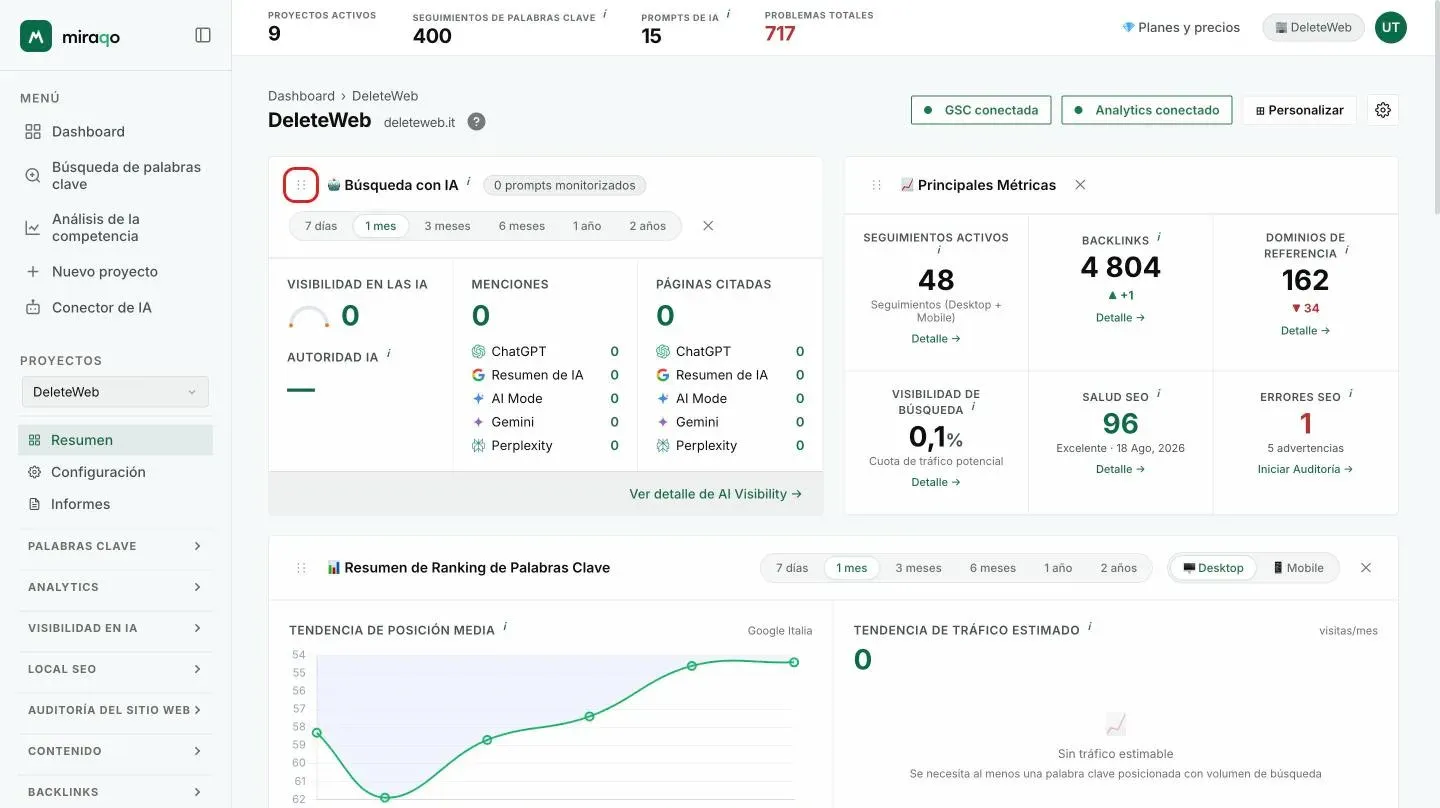Open the Configuración project item
Image resolution: width=1440 pixels, height=808 pixels.
[x=115, y=472]
